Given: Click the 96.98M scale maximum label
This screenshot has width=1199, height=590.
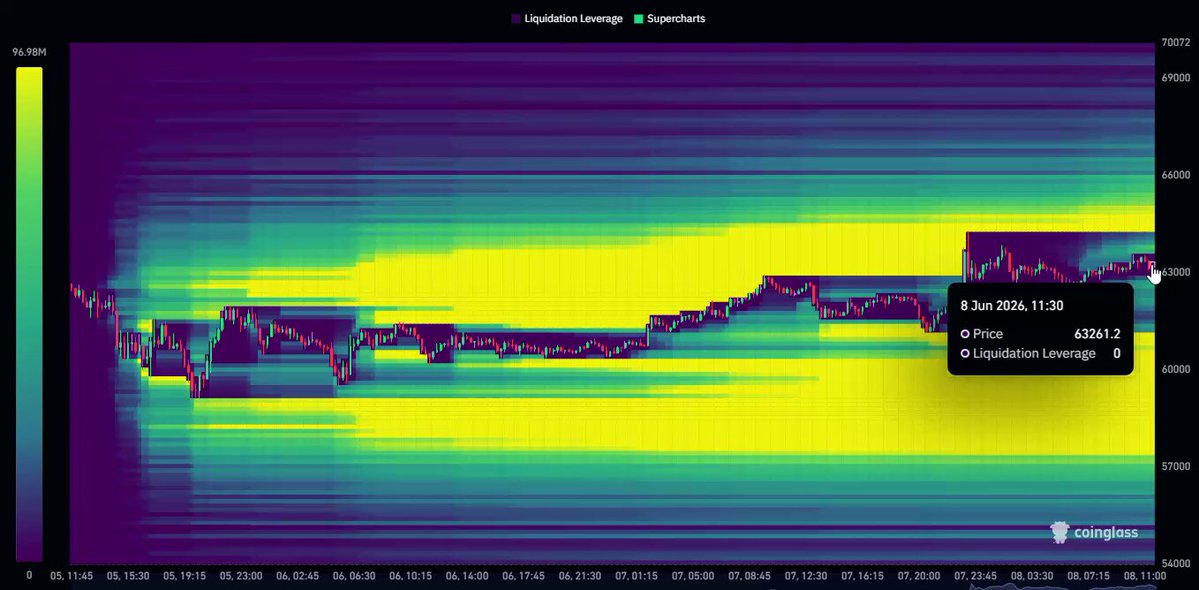Looking at the screenshot, I should pos(29,52).
